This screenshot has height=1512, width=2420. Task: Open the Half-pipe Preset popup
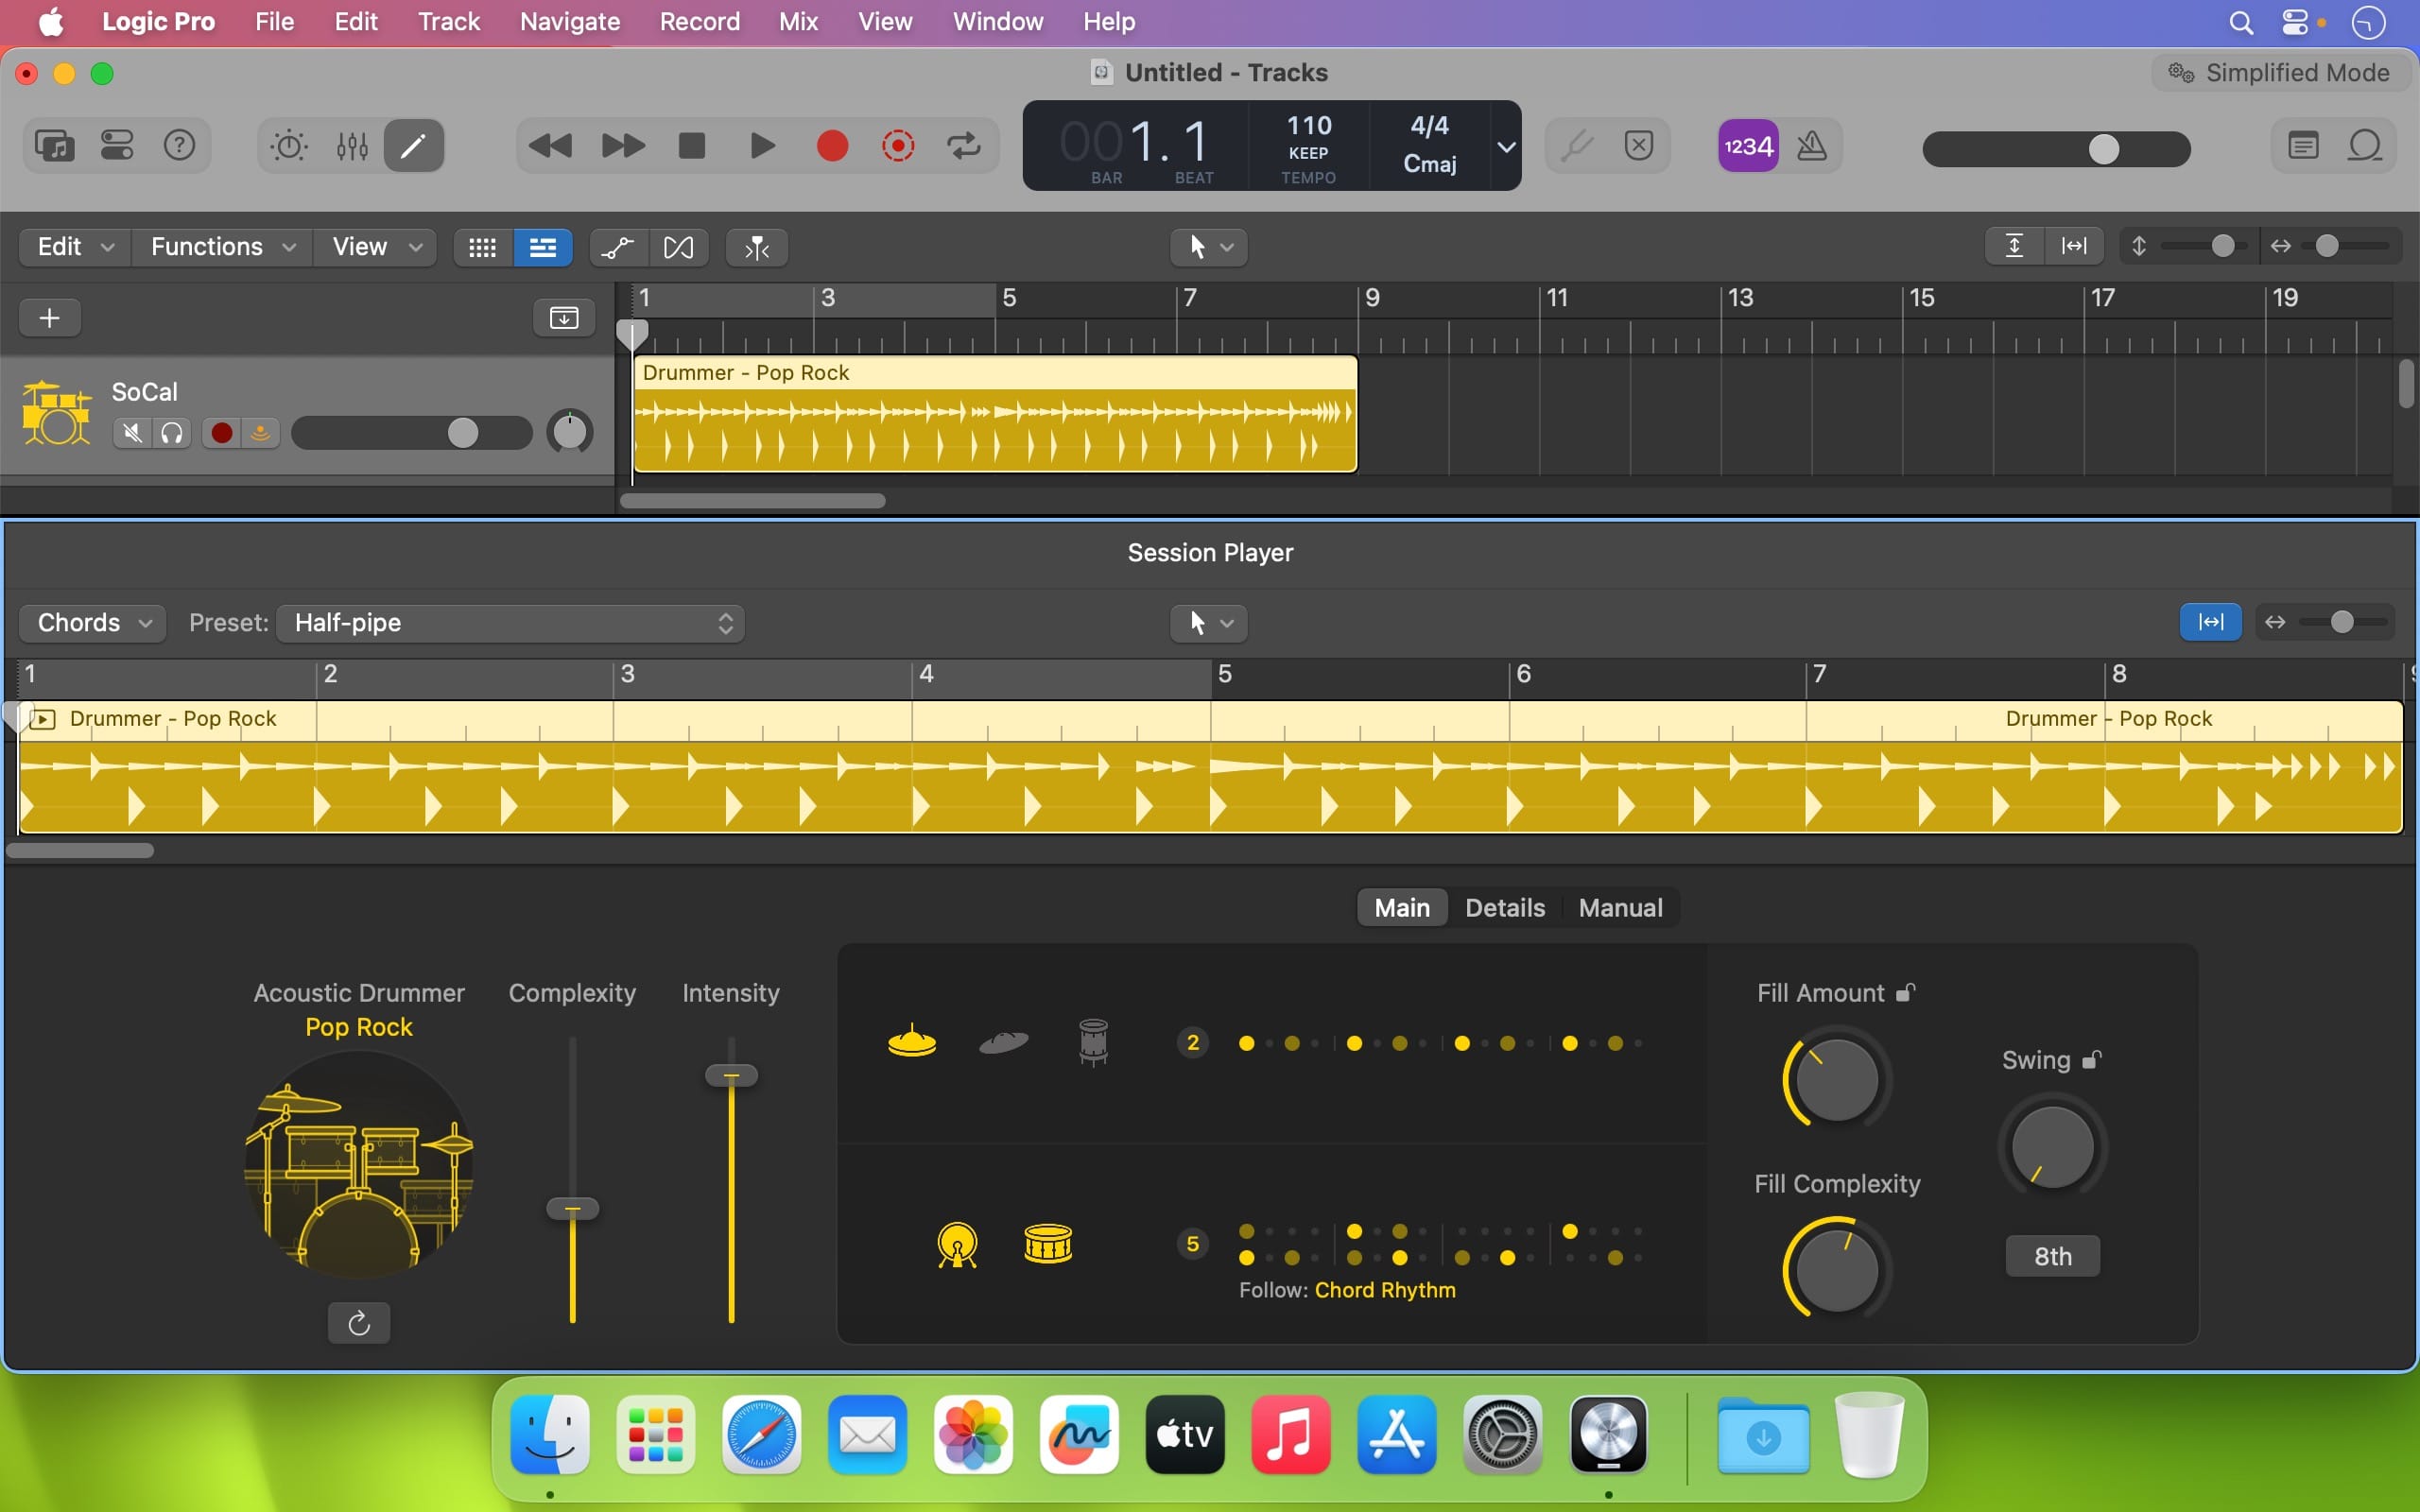point(510,623)
